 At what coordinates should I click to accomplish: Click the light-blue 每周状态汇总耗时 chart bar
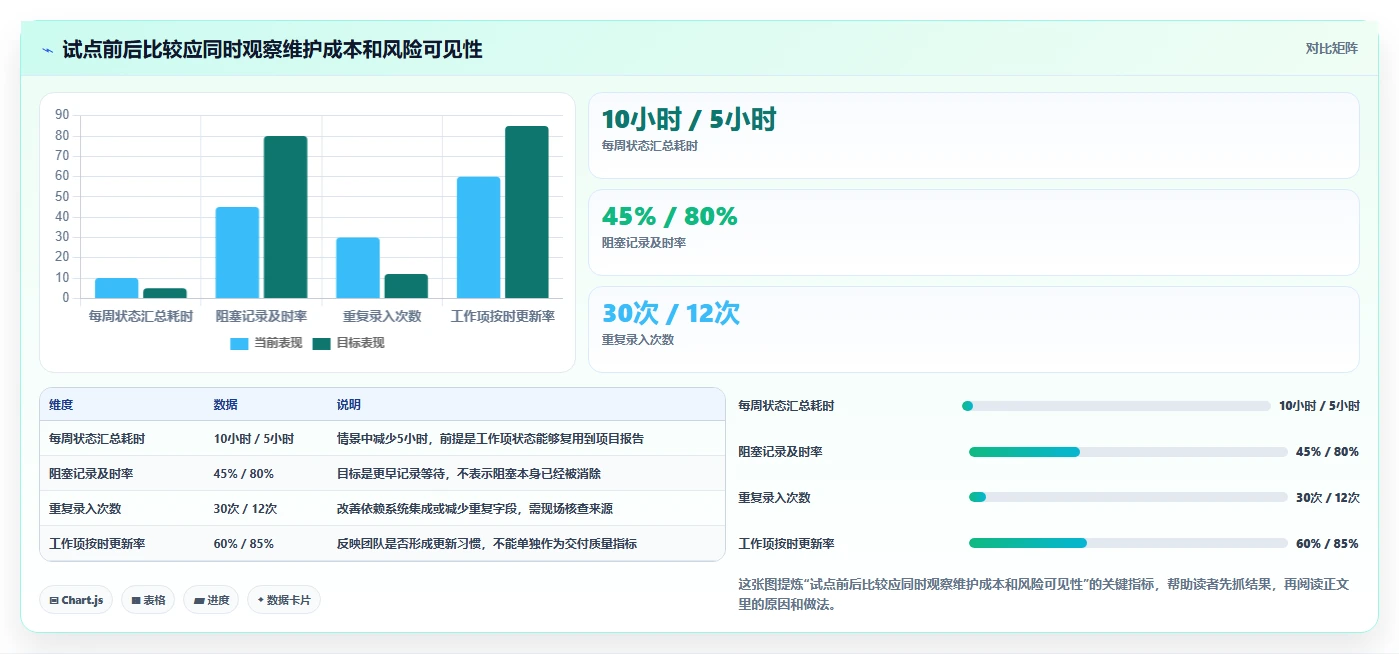point(117,288)
